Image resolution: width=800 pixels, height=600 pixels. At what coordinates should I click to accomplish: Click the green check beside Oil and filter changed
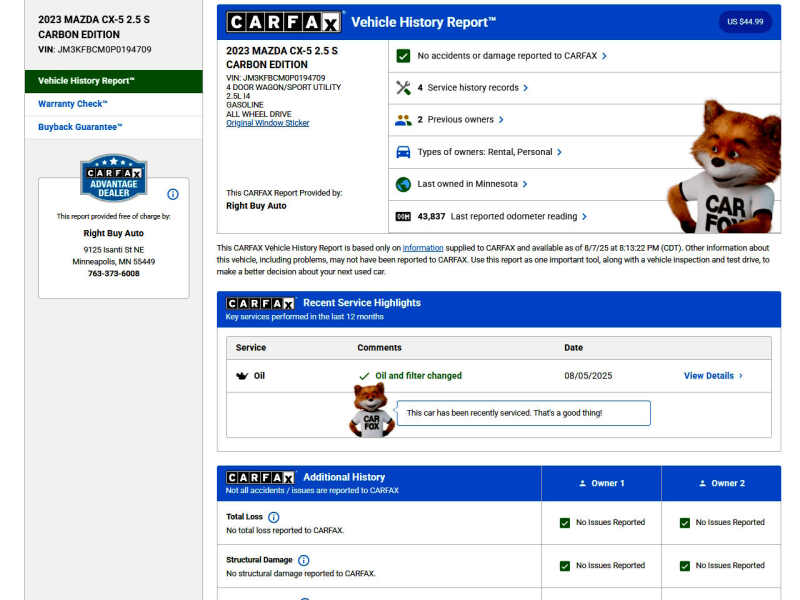pos(364,376)
